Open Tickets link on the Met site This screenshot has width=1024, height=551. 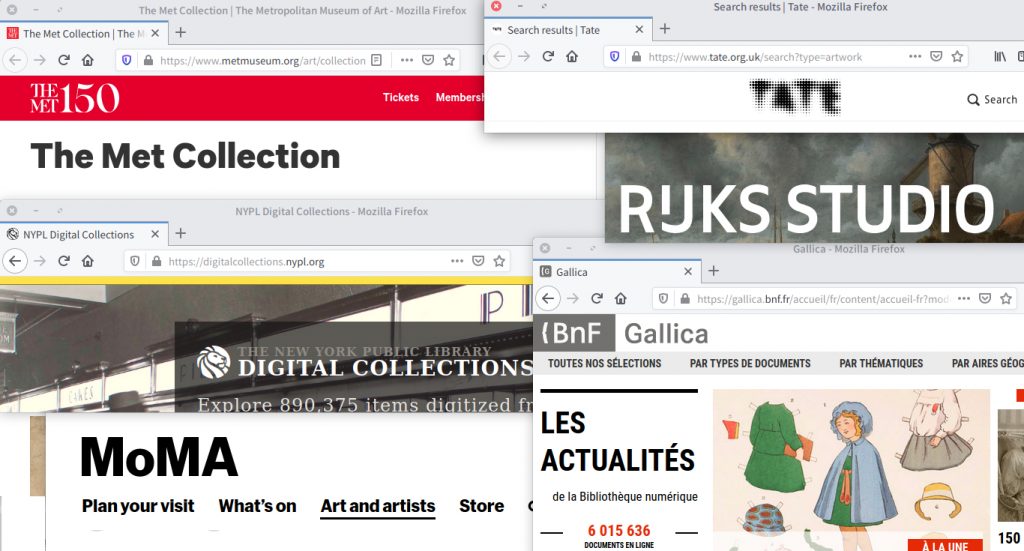(400, 97)
